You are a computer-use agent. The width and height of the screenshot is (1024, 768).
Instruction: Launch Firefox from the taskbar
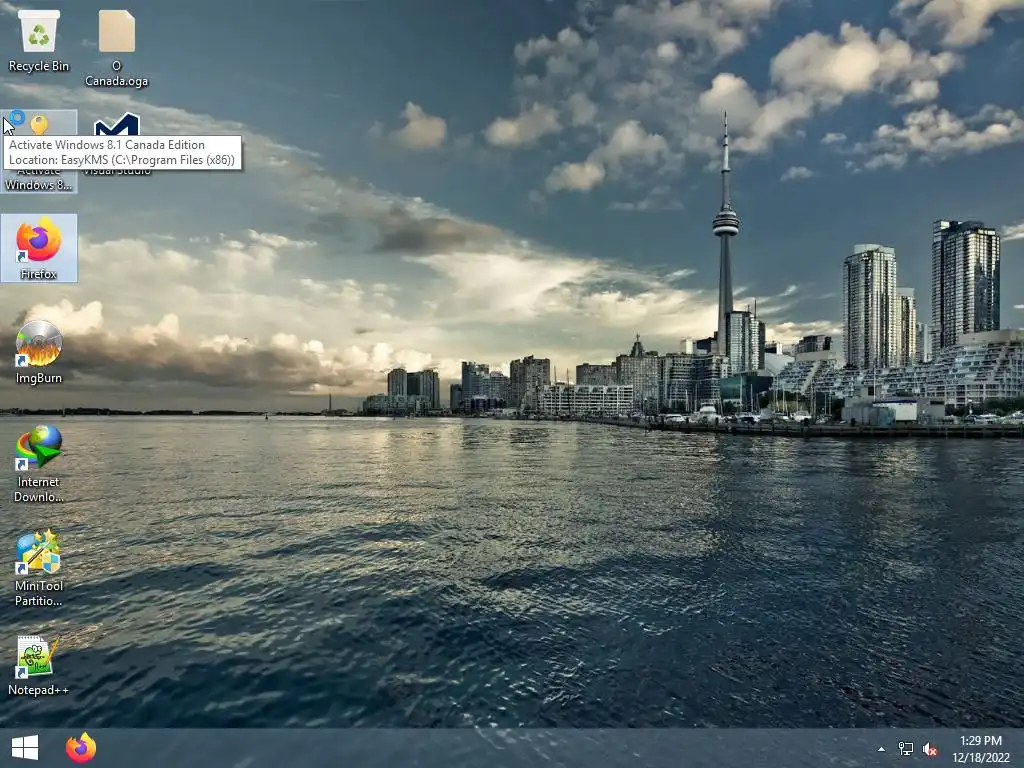(81, 748)
